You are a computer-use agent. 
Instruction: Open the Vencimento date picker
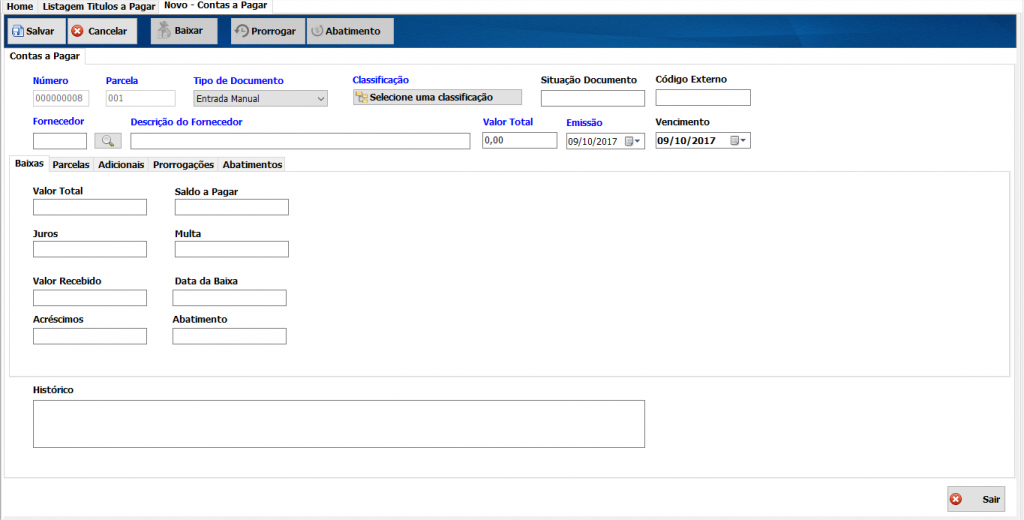[738, 141]
